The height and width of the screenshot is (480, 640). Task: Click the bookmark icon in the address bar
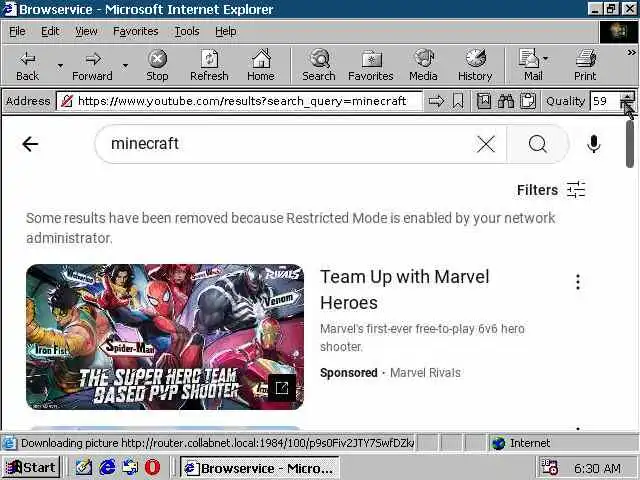[x=458, y=101]
